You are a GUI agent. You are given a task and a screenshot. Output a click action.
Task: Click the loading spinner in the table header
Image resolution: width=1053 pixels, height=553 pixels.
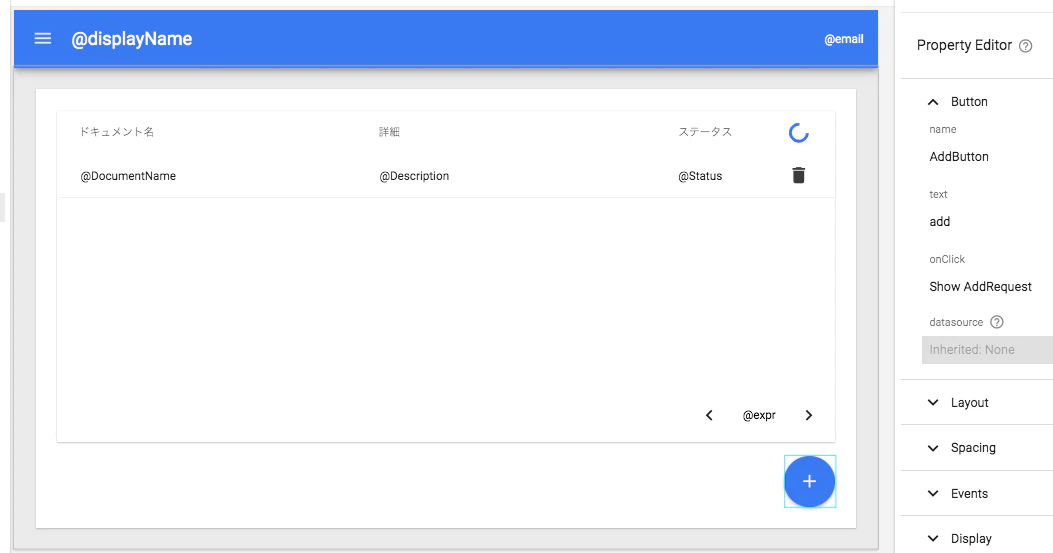tap(798, 132)
